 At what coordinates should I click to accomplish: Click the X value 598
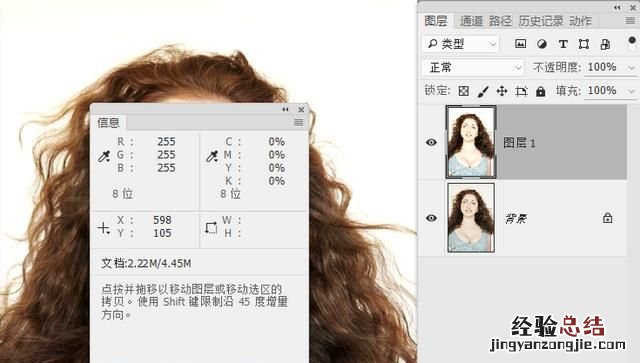click(162, 220)
